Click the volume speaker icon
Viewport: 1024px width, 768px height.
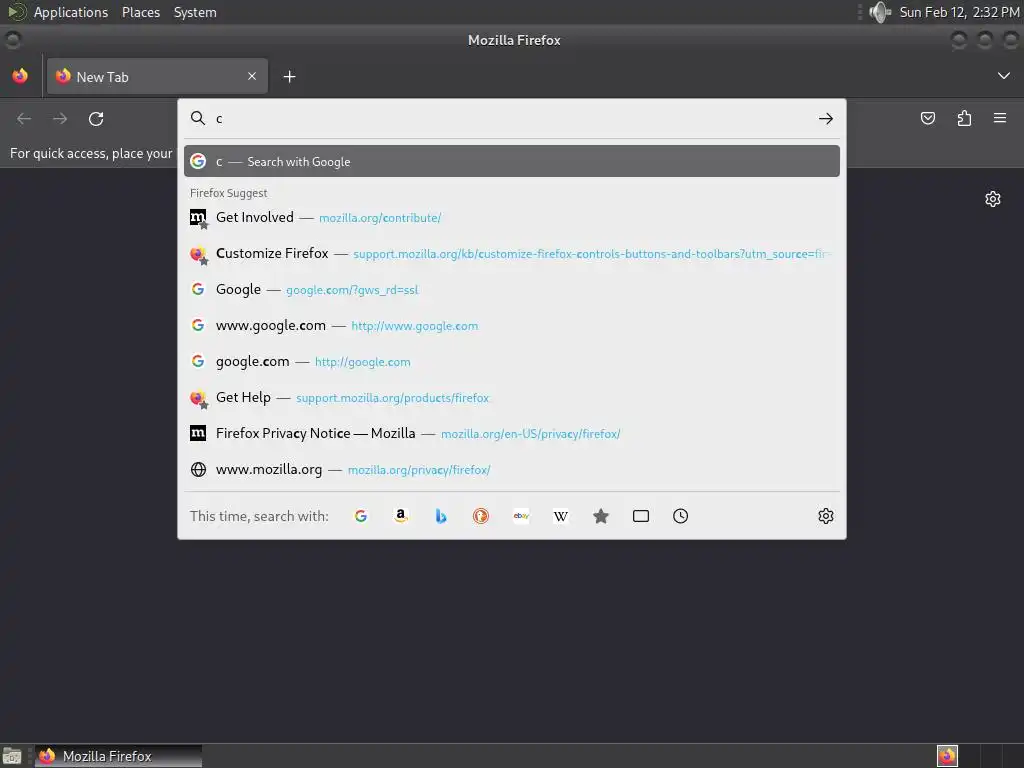pyautogui.click(x=880, y=12)
